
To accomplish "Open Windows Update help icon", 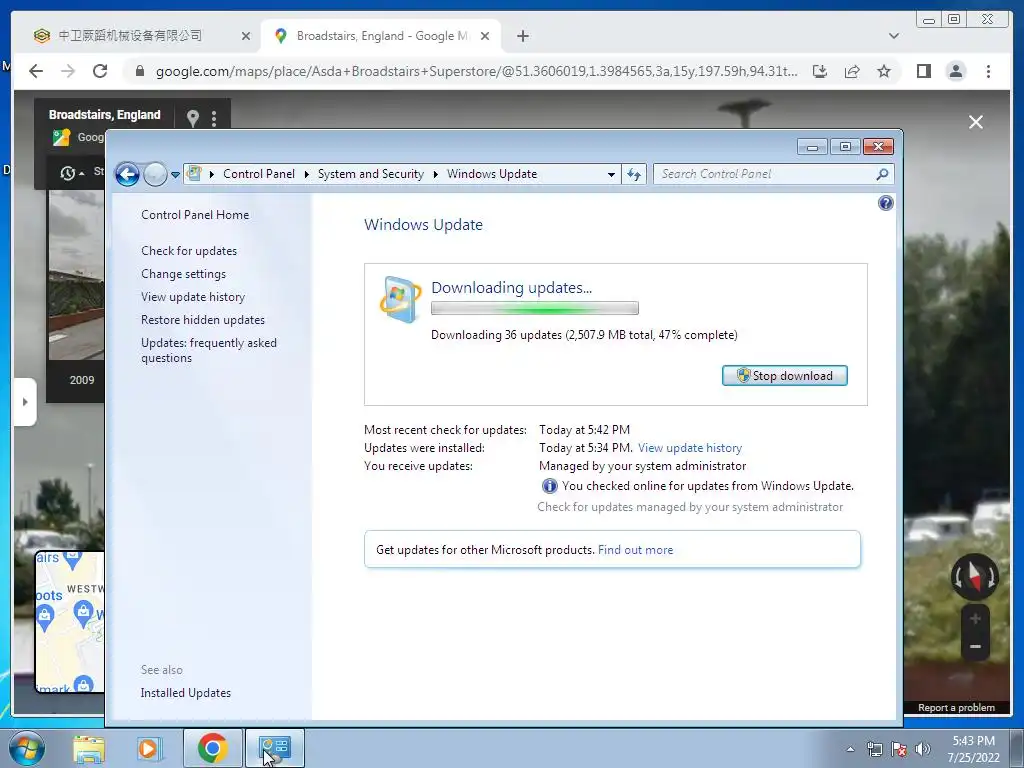I will coord(886,203).
